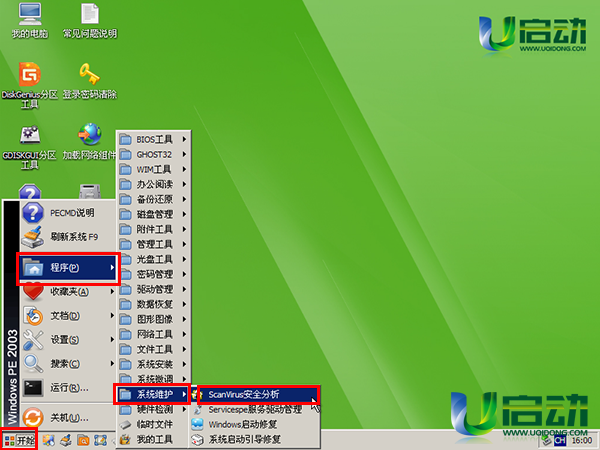600x450 pixels.
Task: Select the 数据恢复 menu folder
Action: pyautogui.click(x=153, y=304)
